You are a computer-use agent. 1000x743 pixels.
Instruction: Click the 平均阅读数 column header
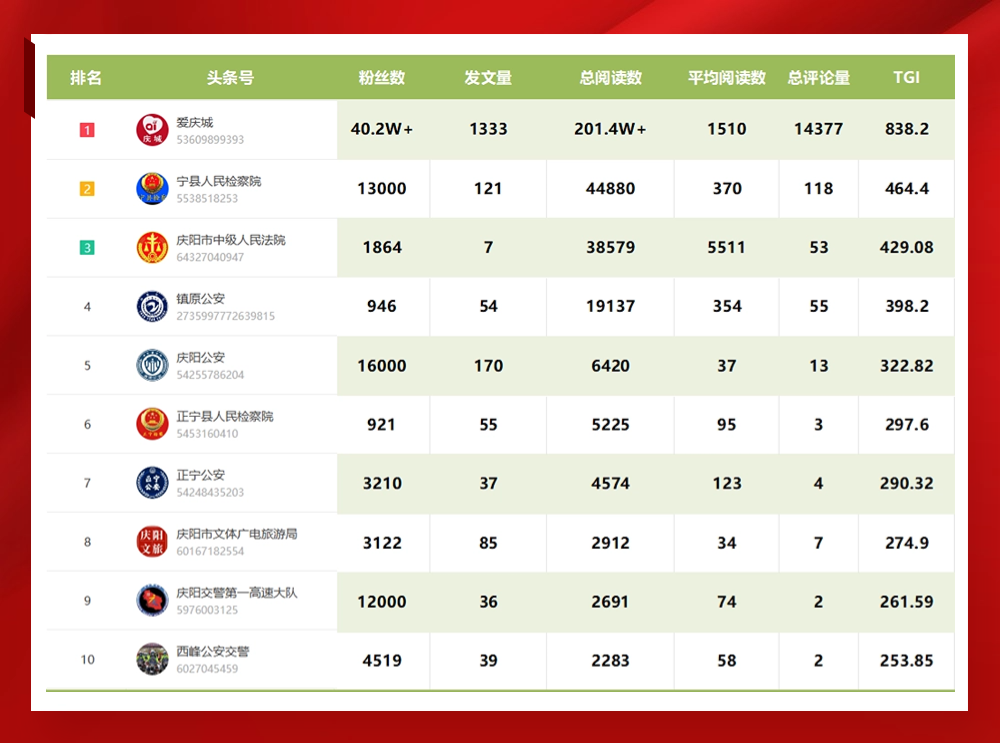(x=726, y=78)
